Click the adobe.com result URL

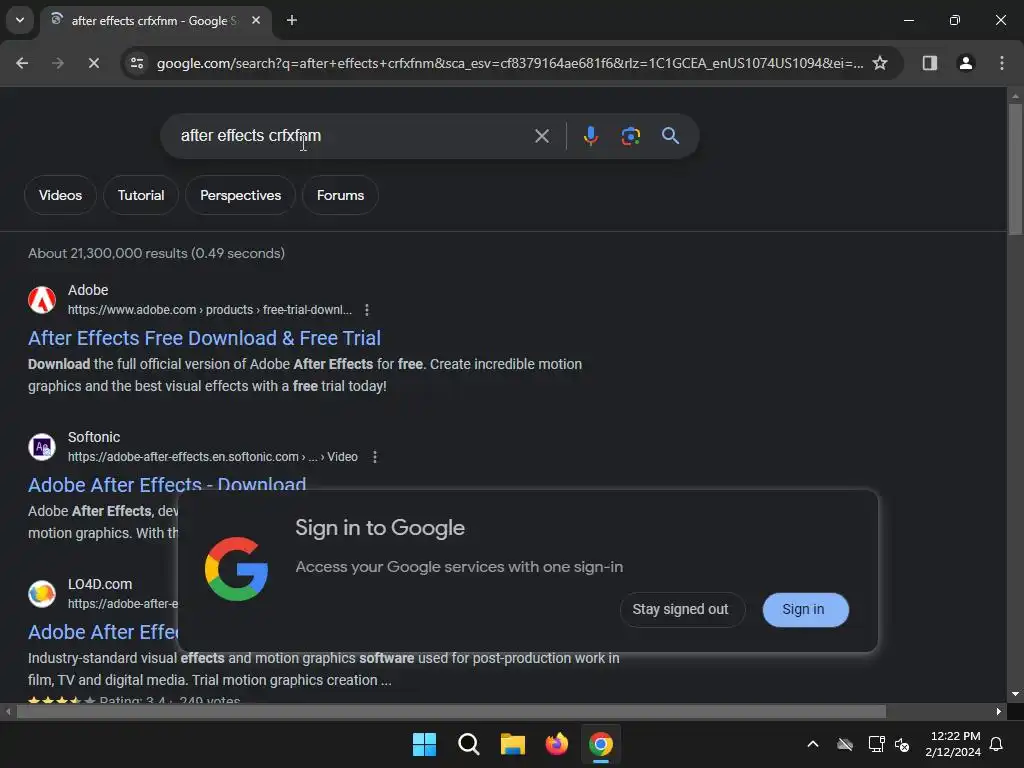[210, 310]
